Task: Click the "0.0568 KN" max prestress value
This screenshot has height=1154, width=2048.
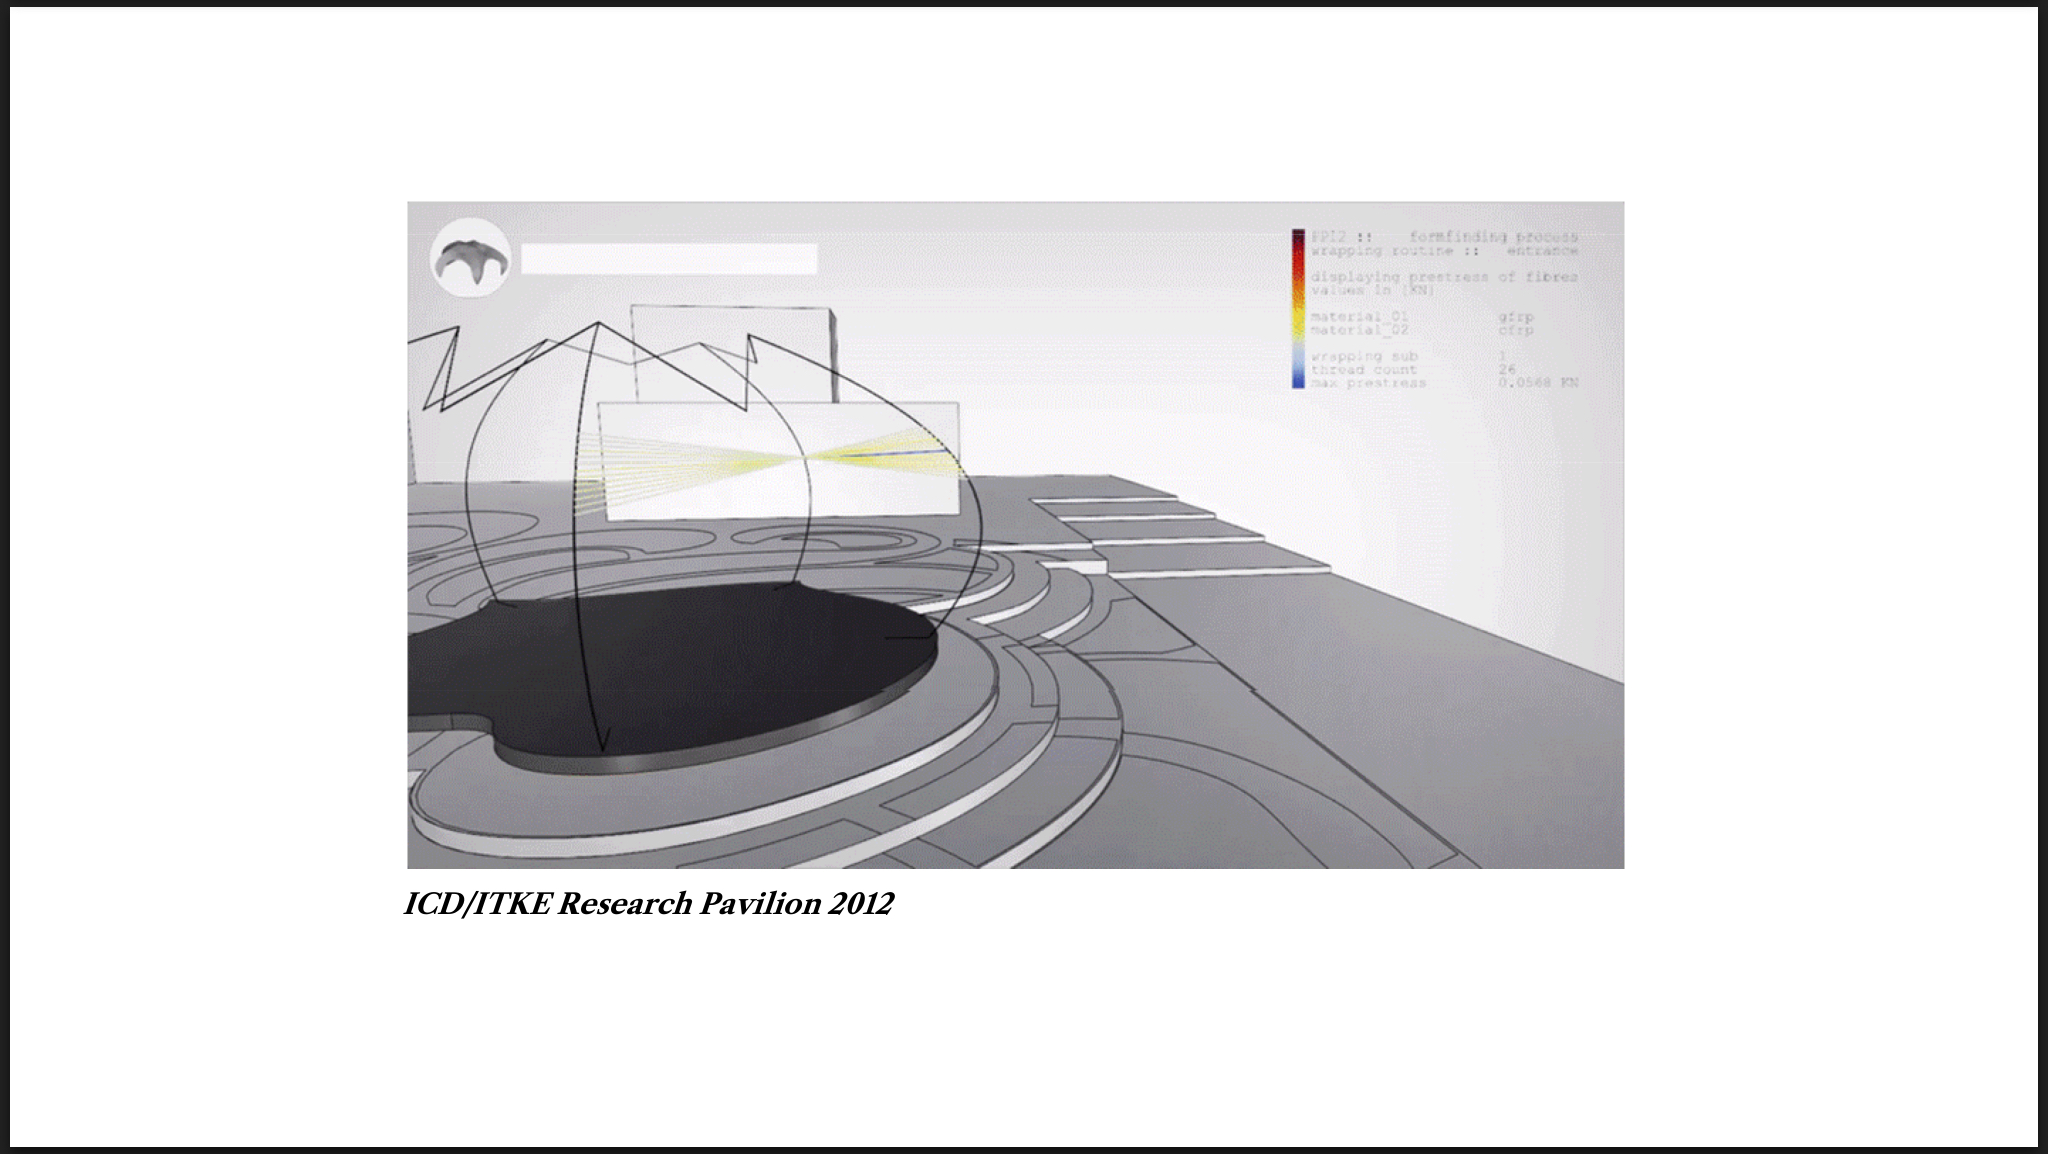Action: (1537, 382)
